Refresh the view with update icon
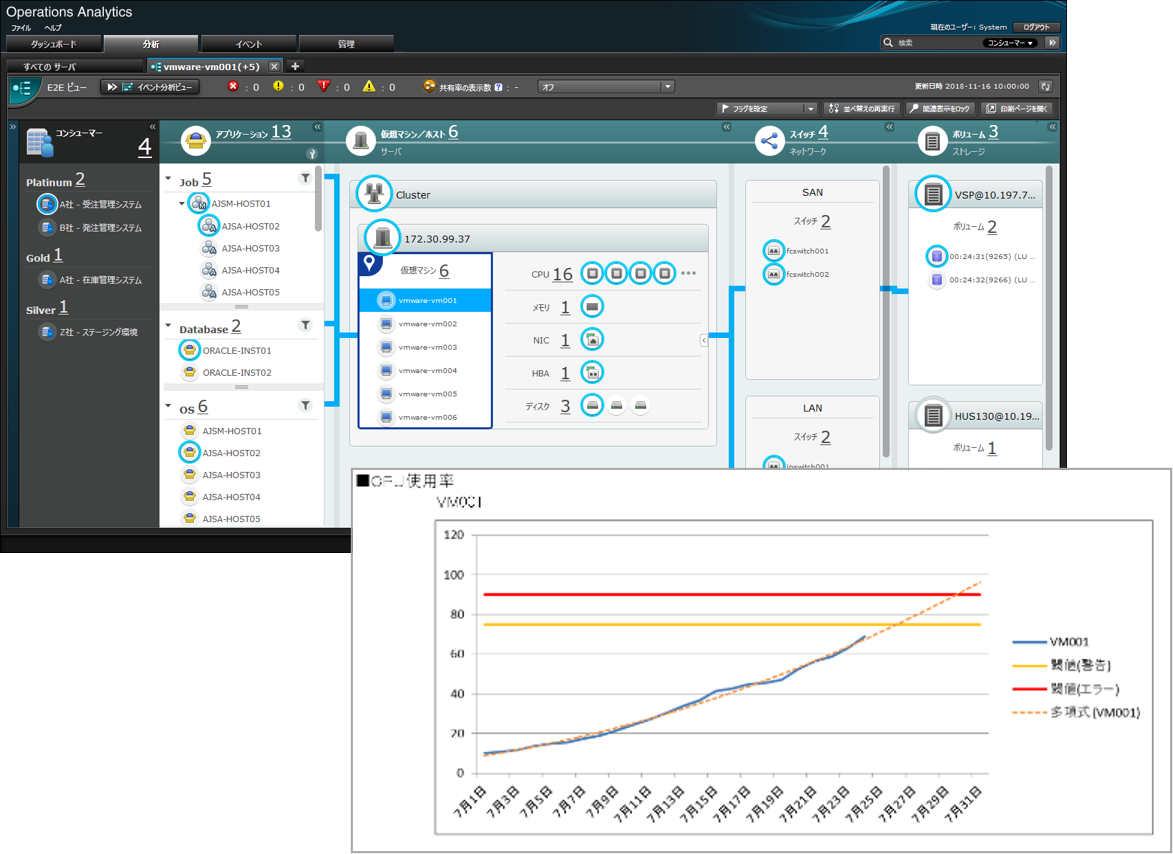The width and height of the screenshot is (1173, 854). (x=1045, y=87)
